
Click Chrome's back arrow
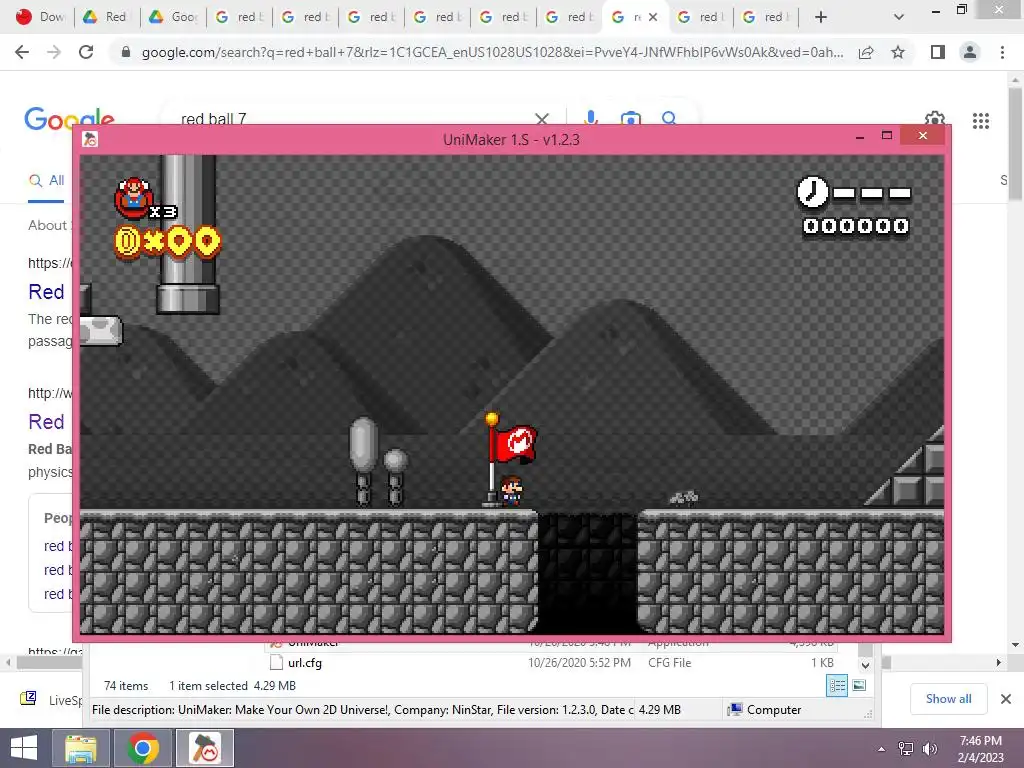[x=22, y=52]
